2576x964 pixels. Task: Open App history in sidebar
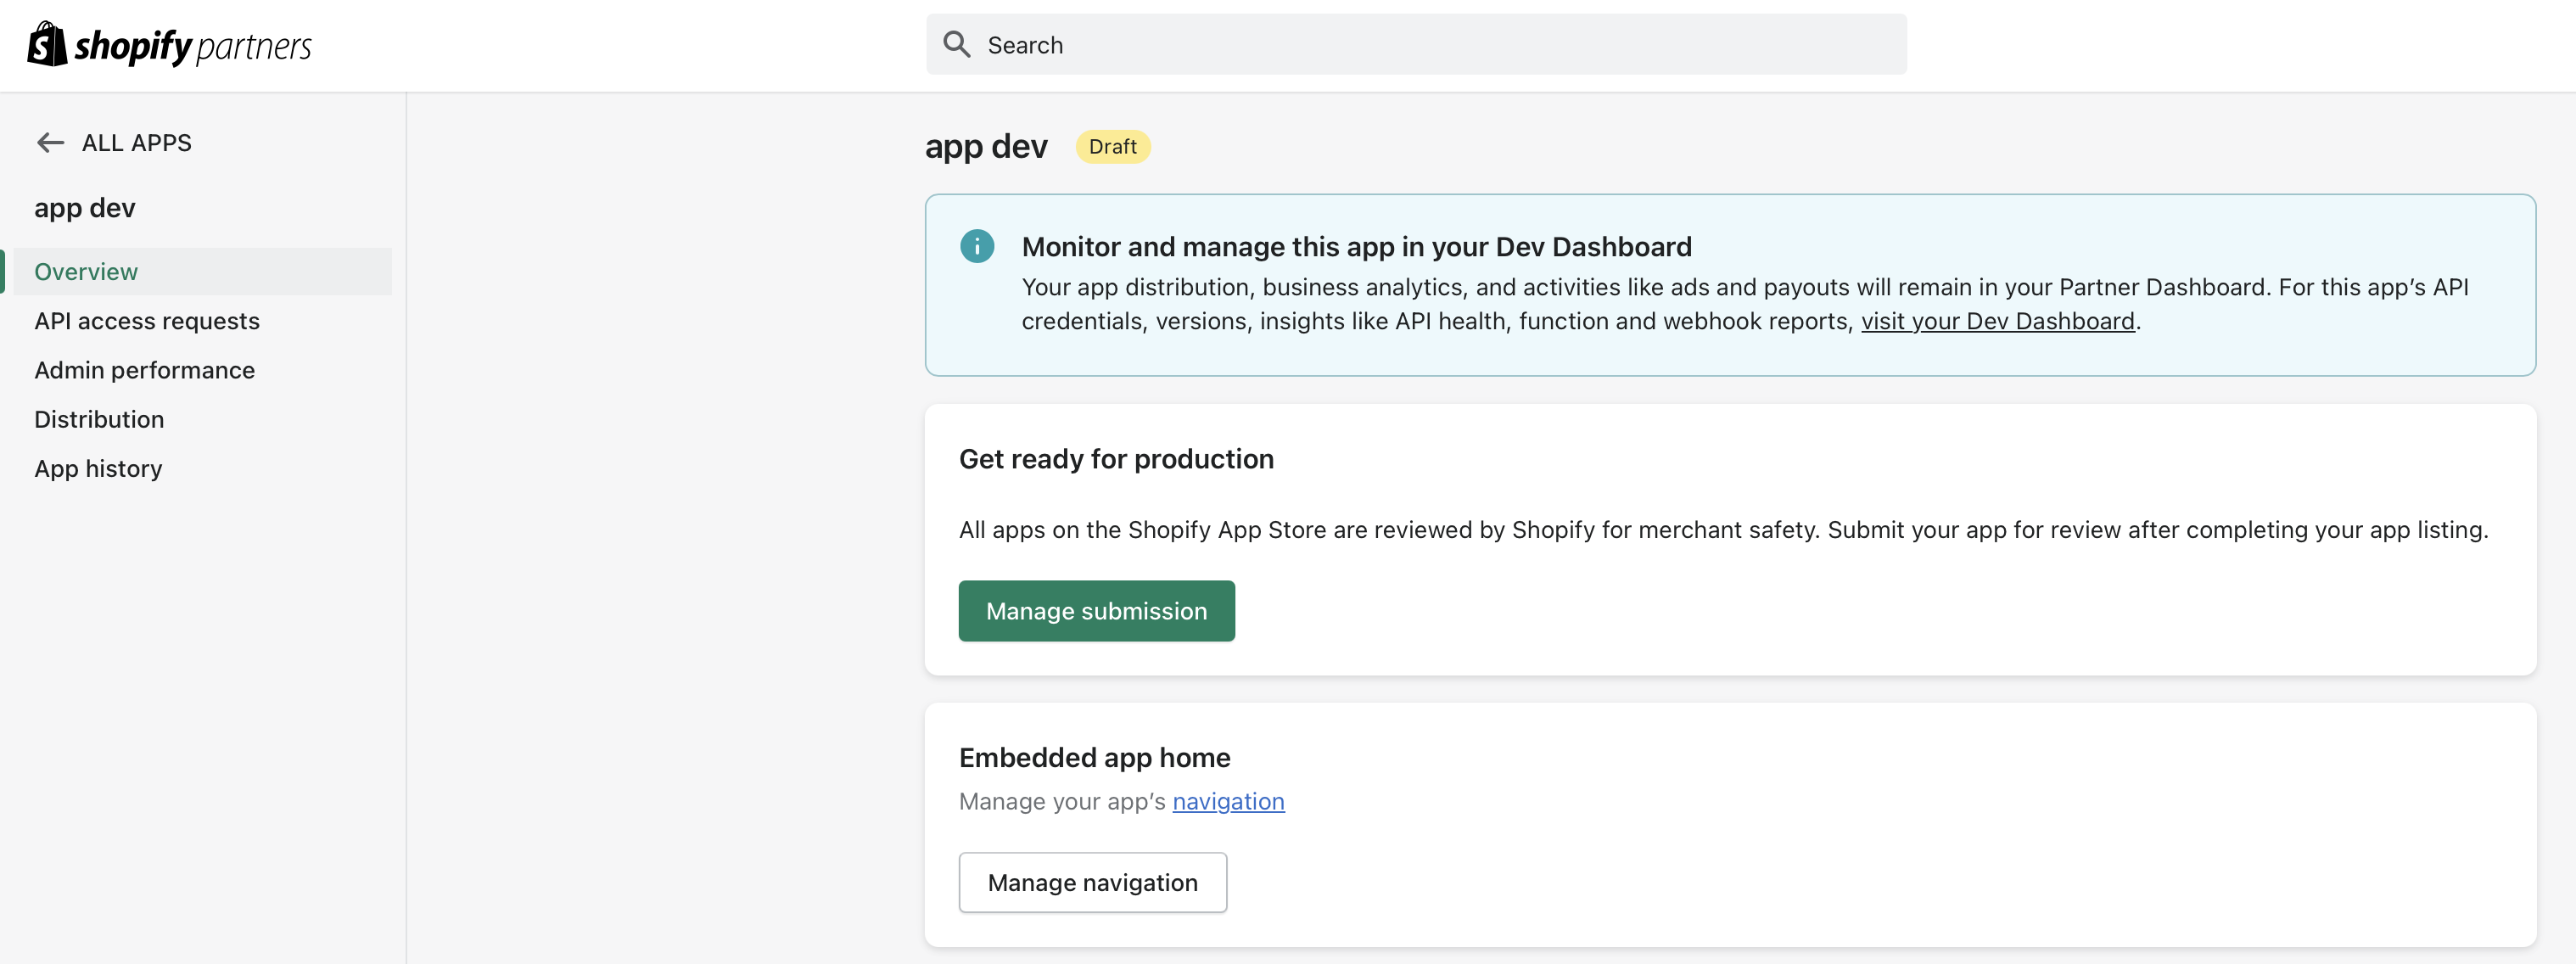(98, 468)
